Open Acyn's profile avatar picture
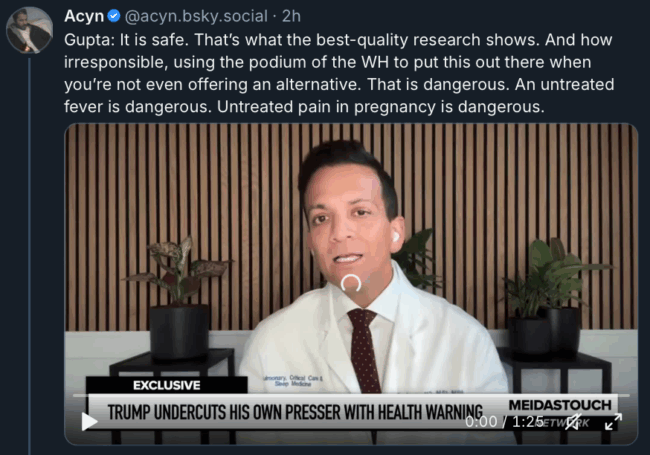Viewport: 650px width, 455px height. pyautogui.click(x=29, y=30)
